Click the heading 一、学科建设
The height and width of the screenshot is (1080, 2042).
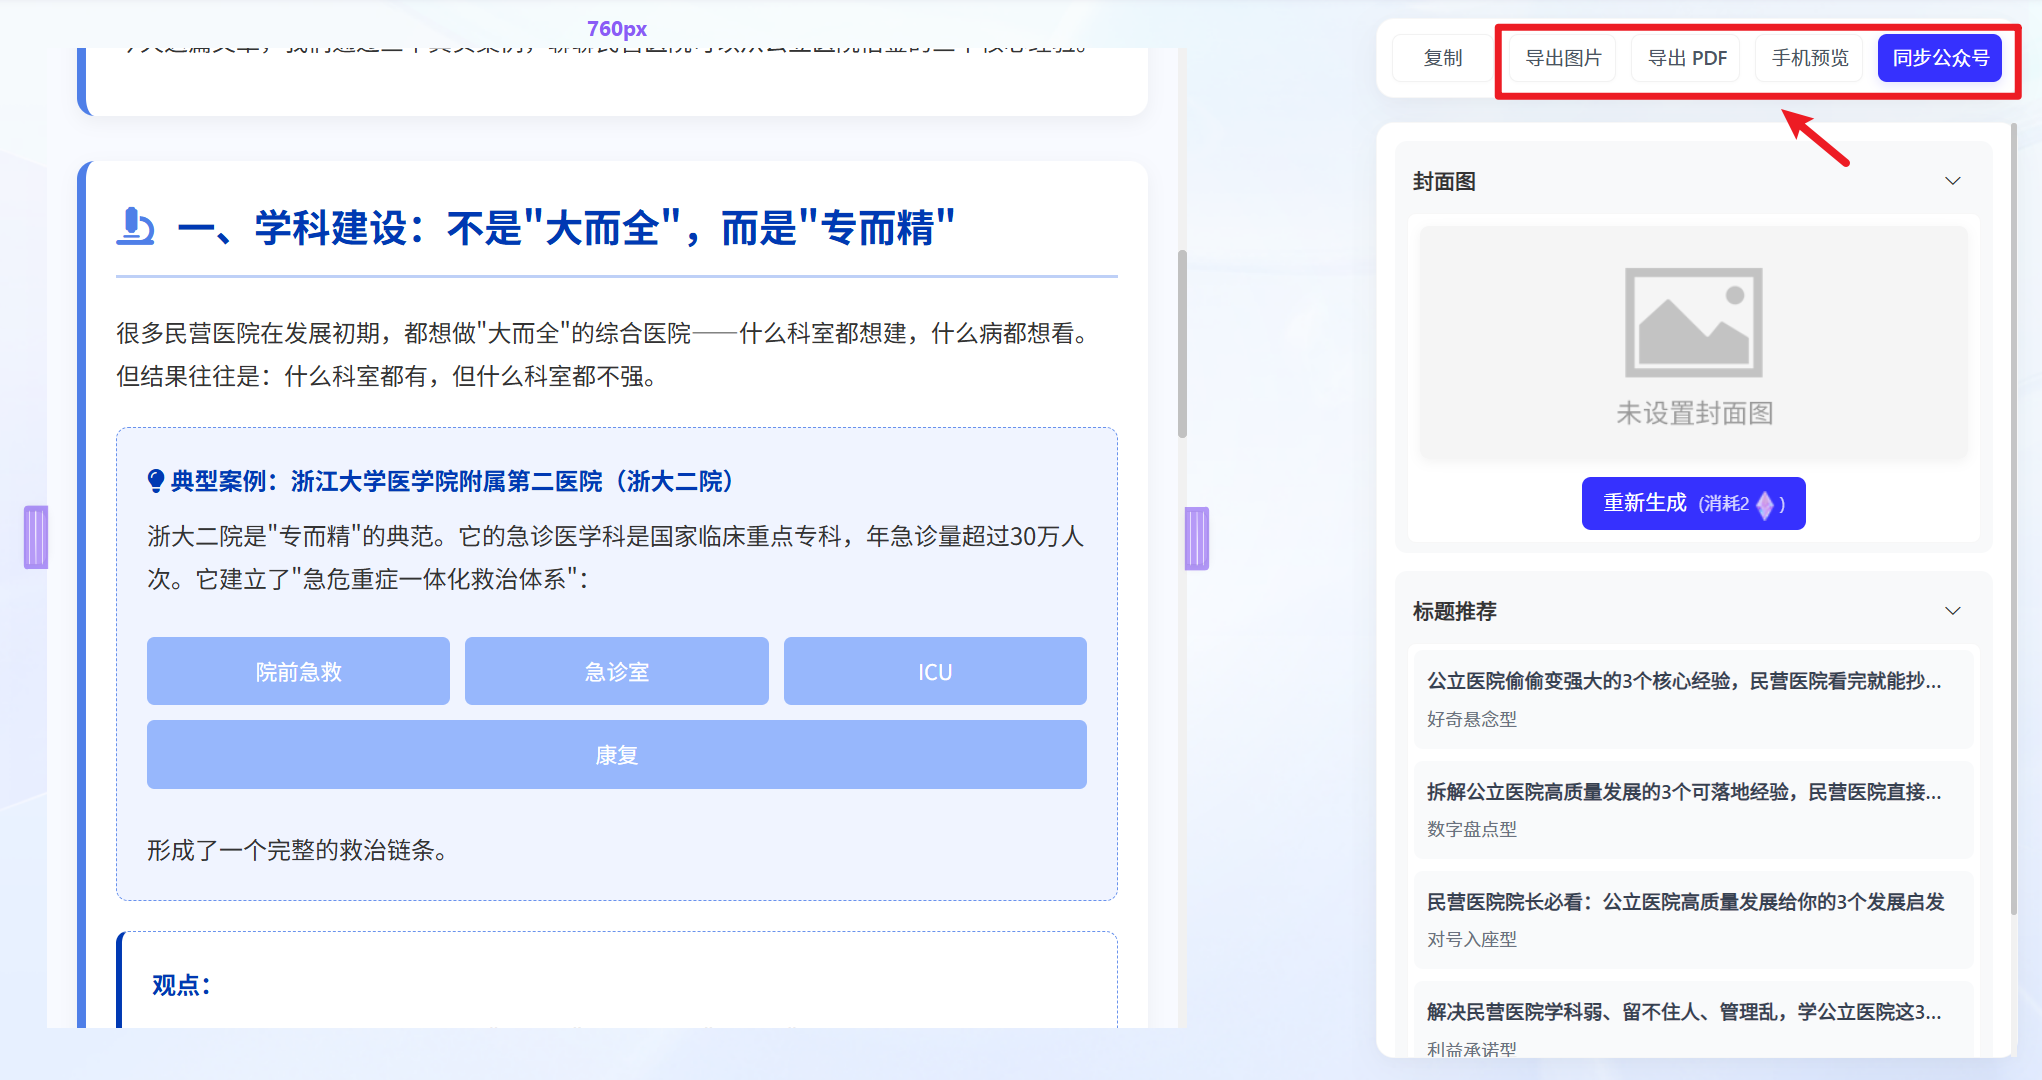(566, 228)
